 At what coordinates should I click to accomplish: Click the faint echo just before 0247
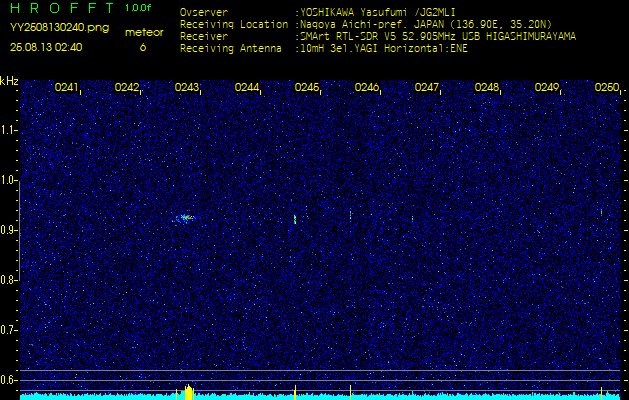click(x=412, y=219)
